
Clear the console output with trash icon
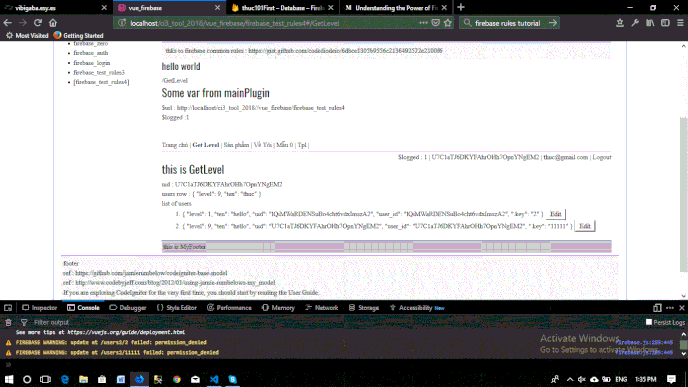[x=8, y=322]
